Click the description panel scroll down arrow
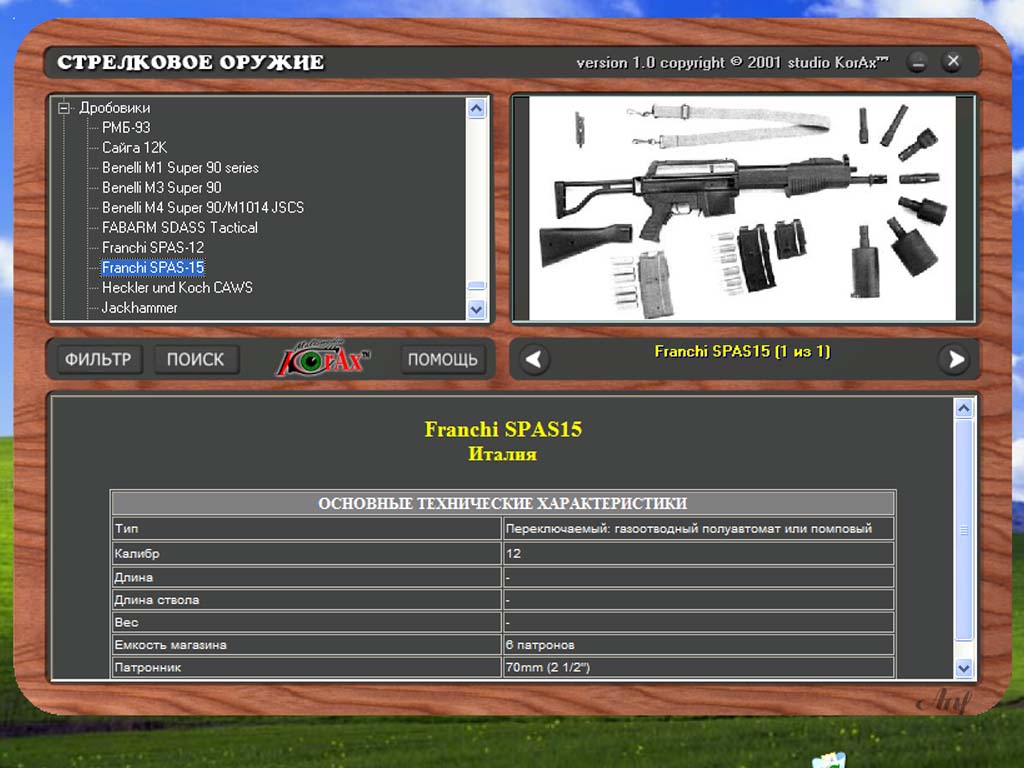The width and height of the screenshot is (1024, 768). click(964, 668)
